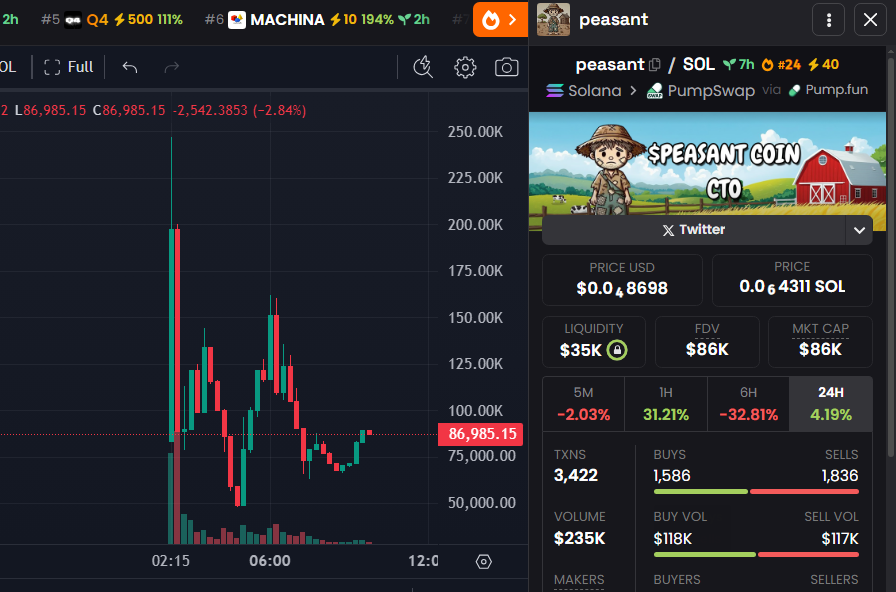
Task: Click the PRICE in SOL box
Action: click(792, 280)
